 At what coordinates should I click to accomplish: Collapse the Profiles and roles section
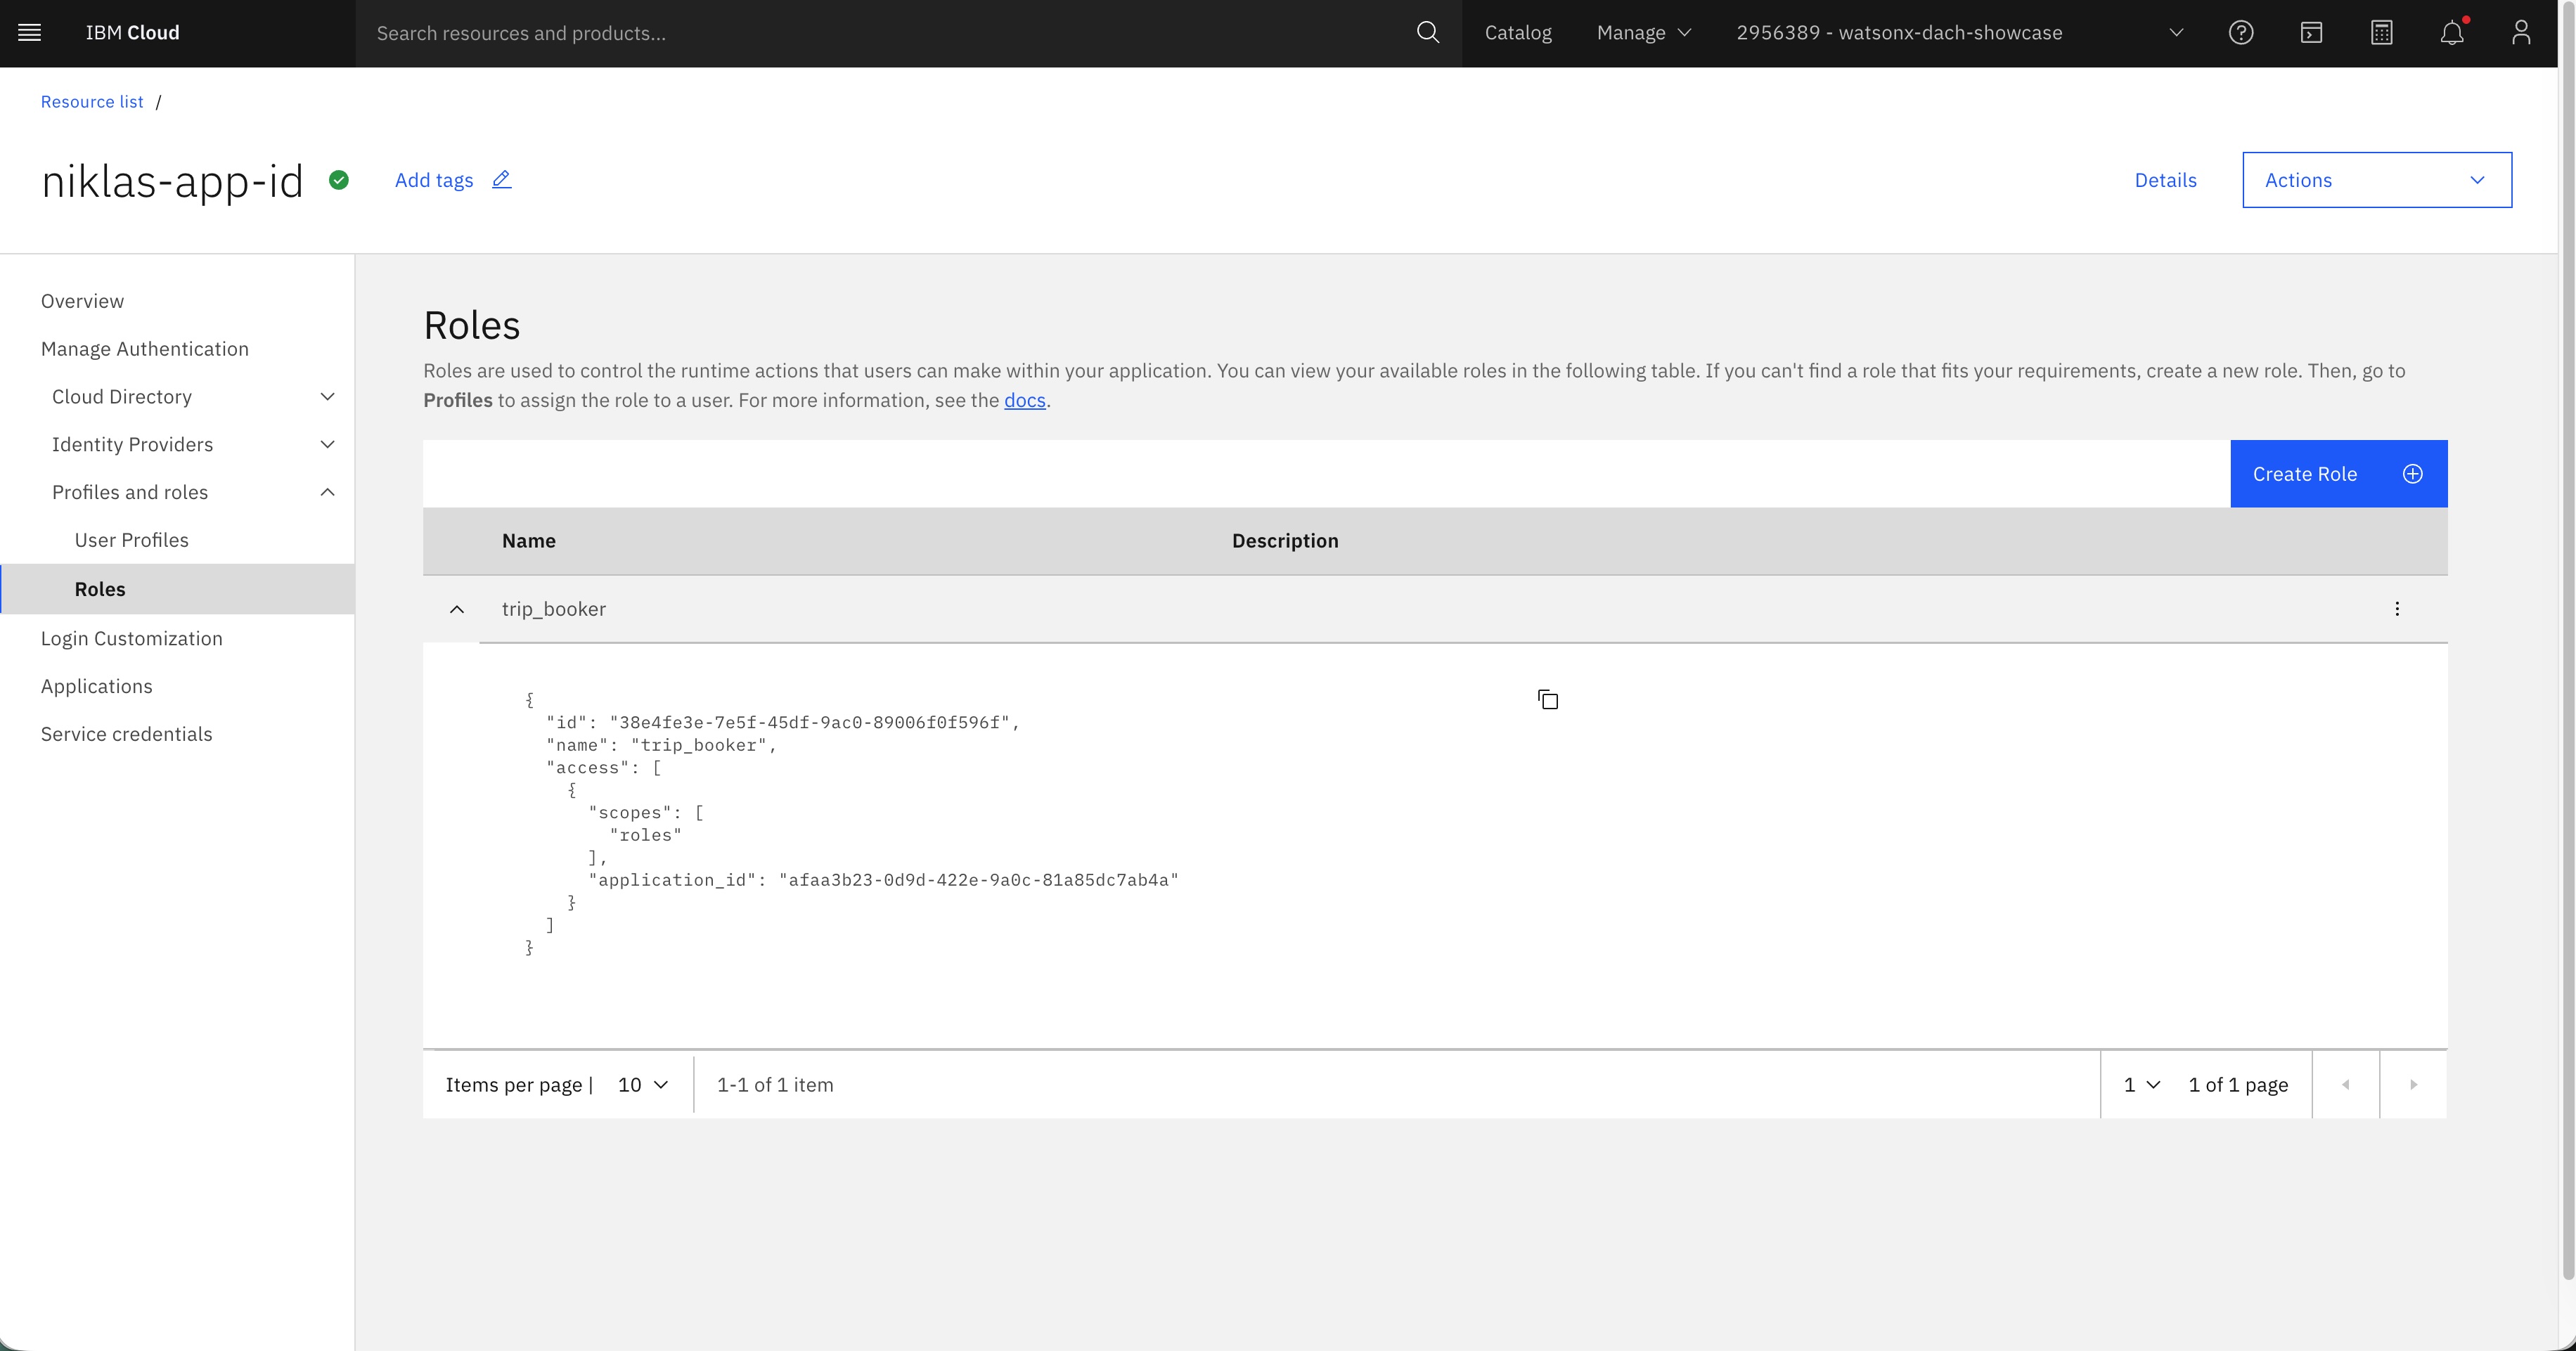(x=327, y=492)
